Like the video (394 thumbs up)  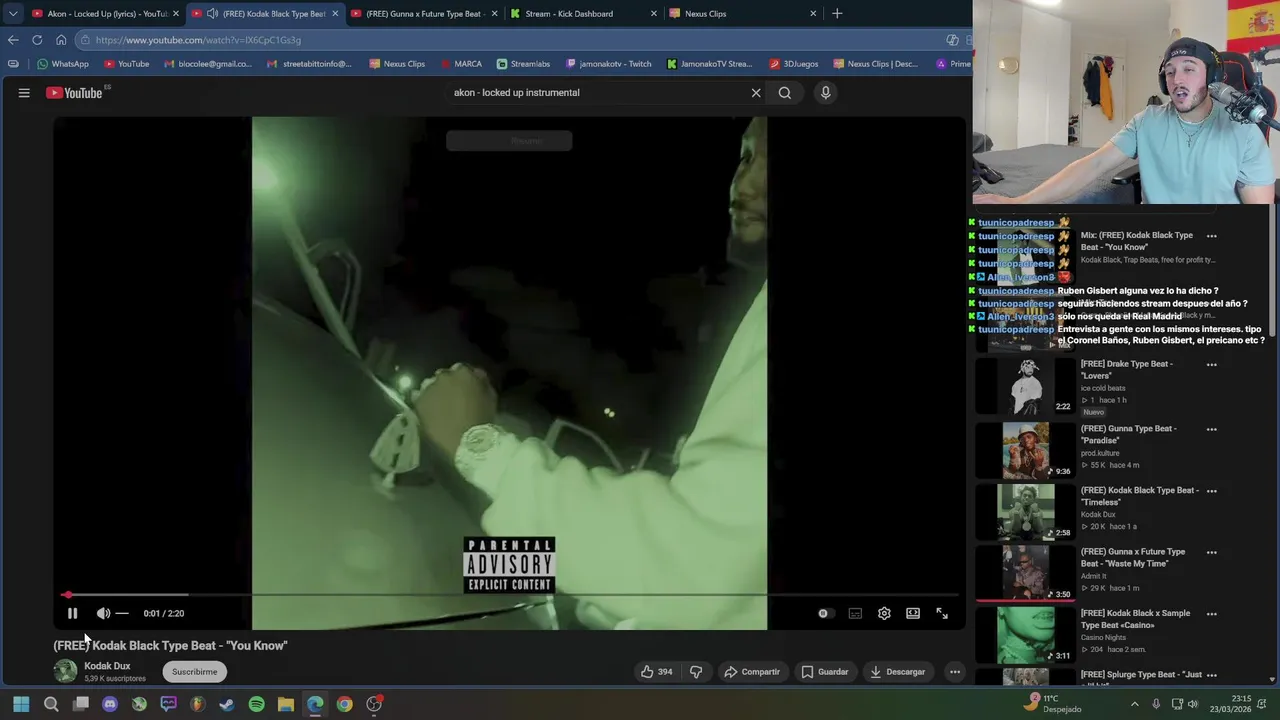point(656,672)
